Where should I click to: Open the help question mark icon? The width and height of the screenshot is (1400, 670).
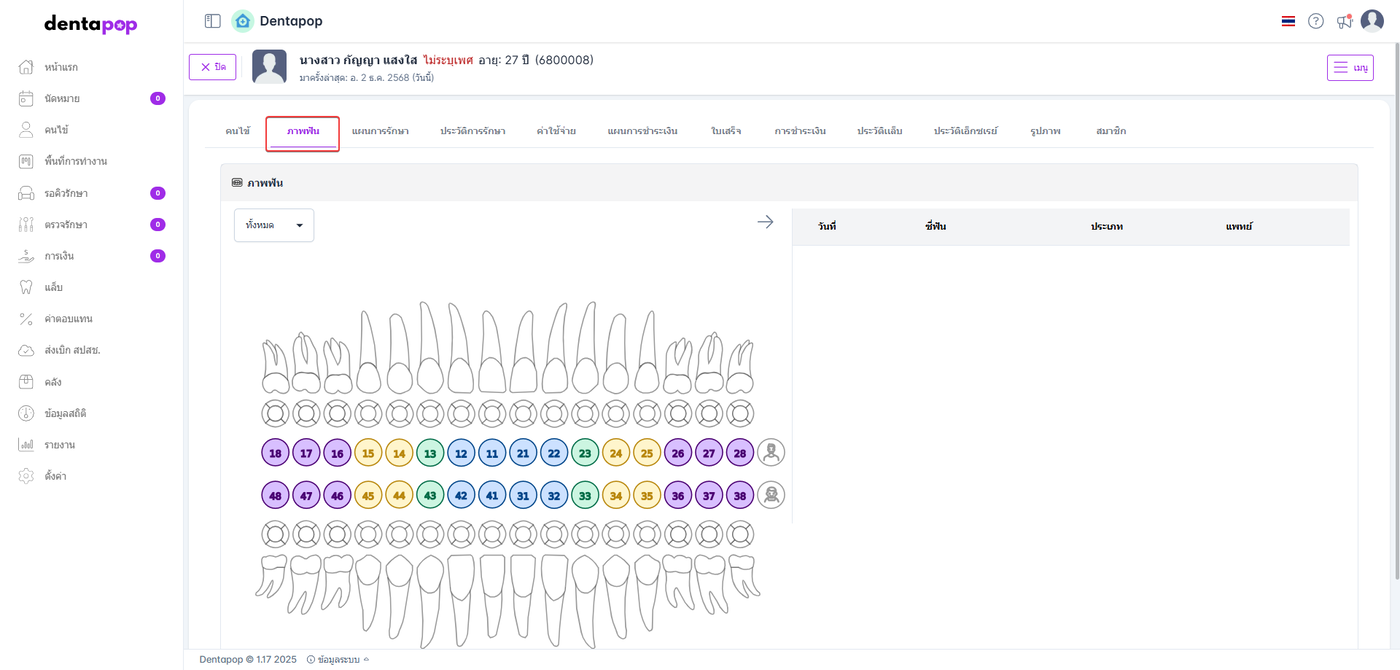point(1316,21)
